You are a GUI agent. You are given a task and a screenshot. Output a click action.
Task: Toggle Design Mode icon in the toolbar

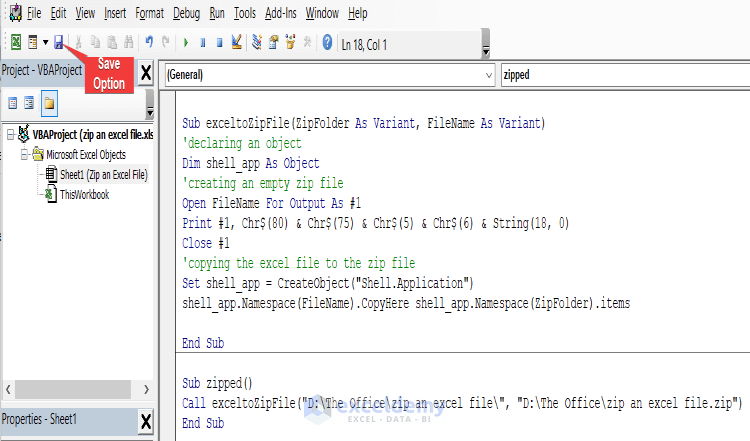(235, 43)
